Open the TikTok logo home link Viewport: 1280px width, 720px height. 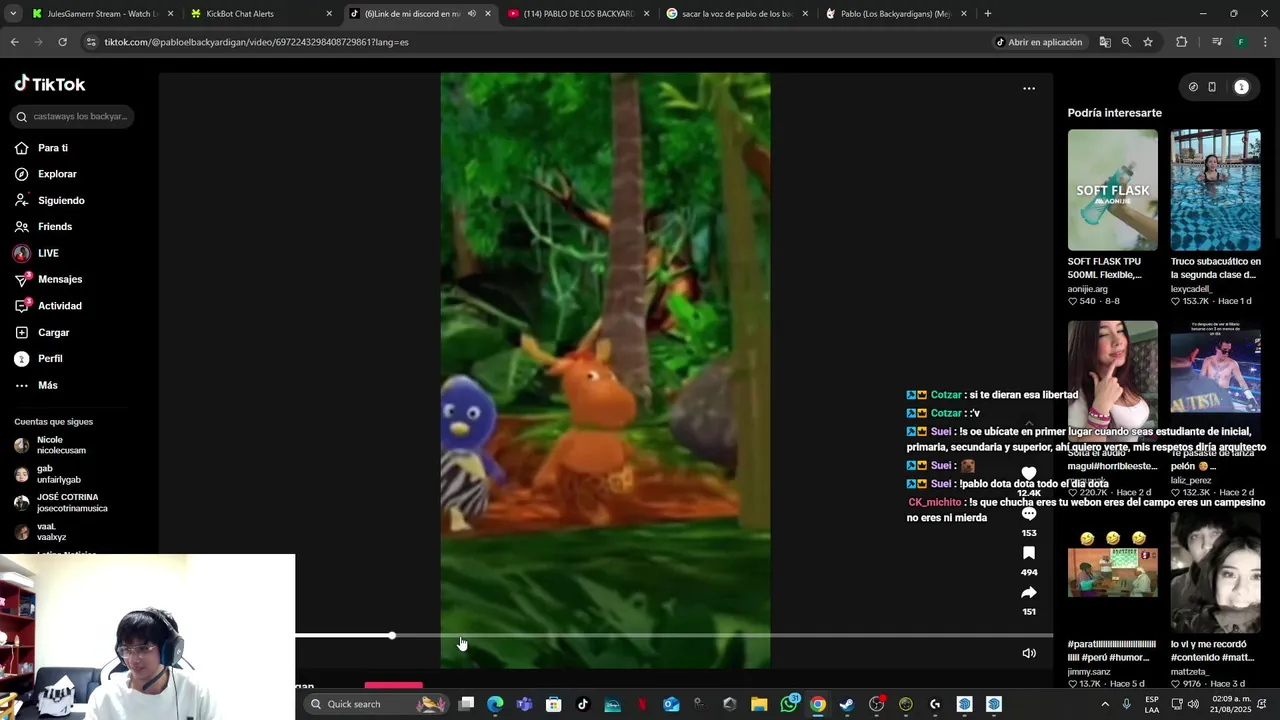coord(50,84)
